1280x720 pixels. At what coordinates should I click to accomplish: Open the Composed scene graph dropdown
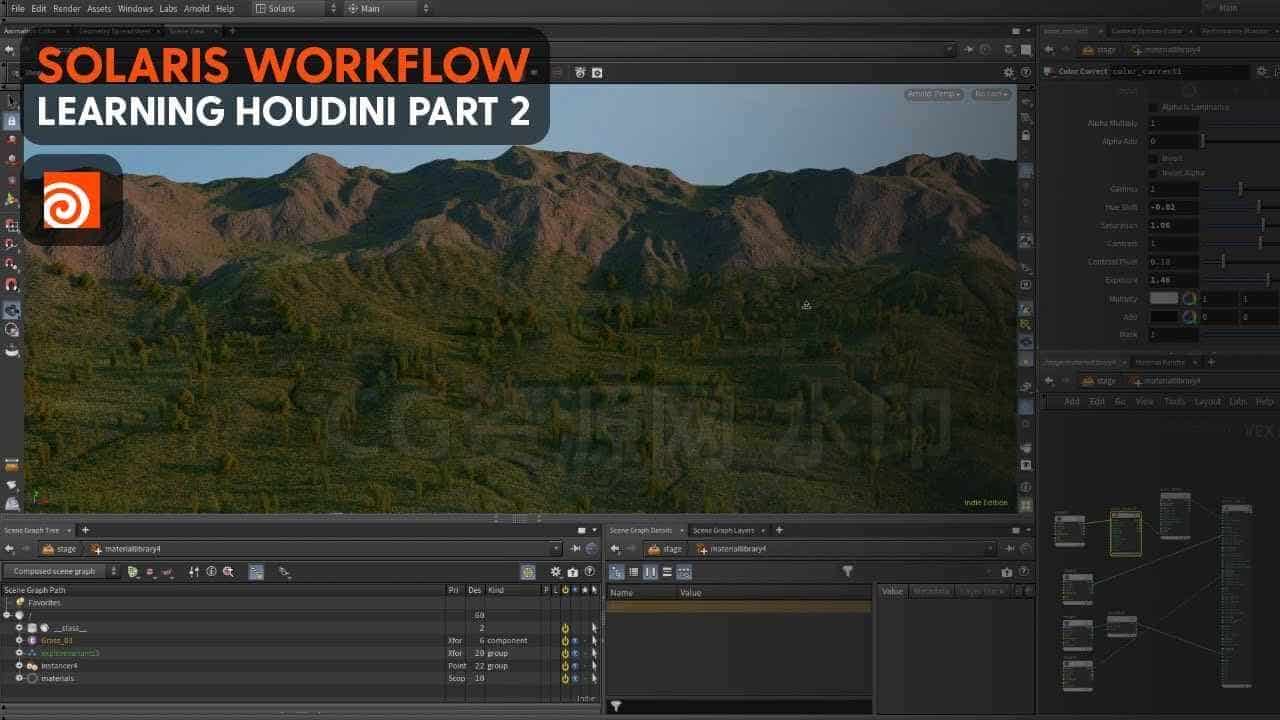61,571
